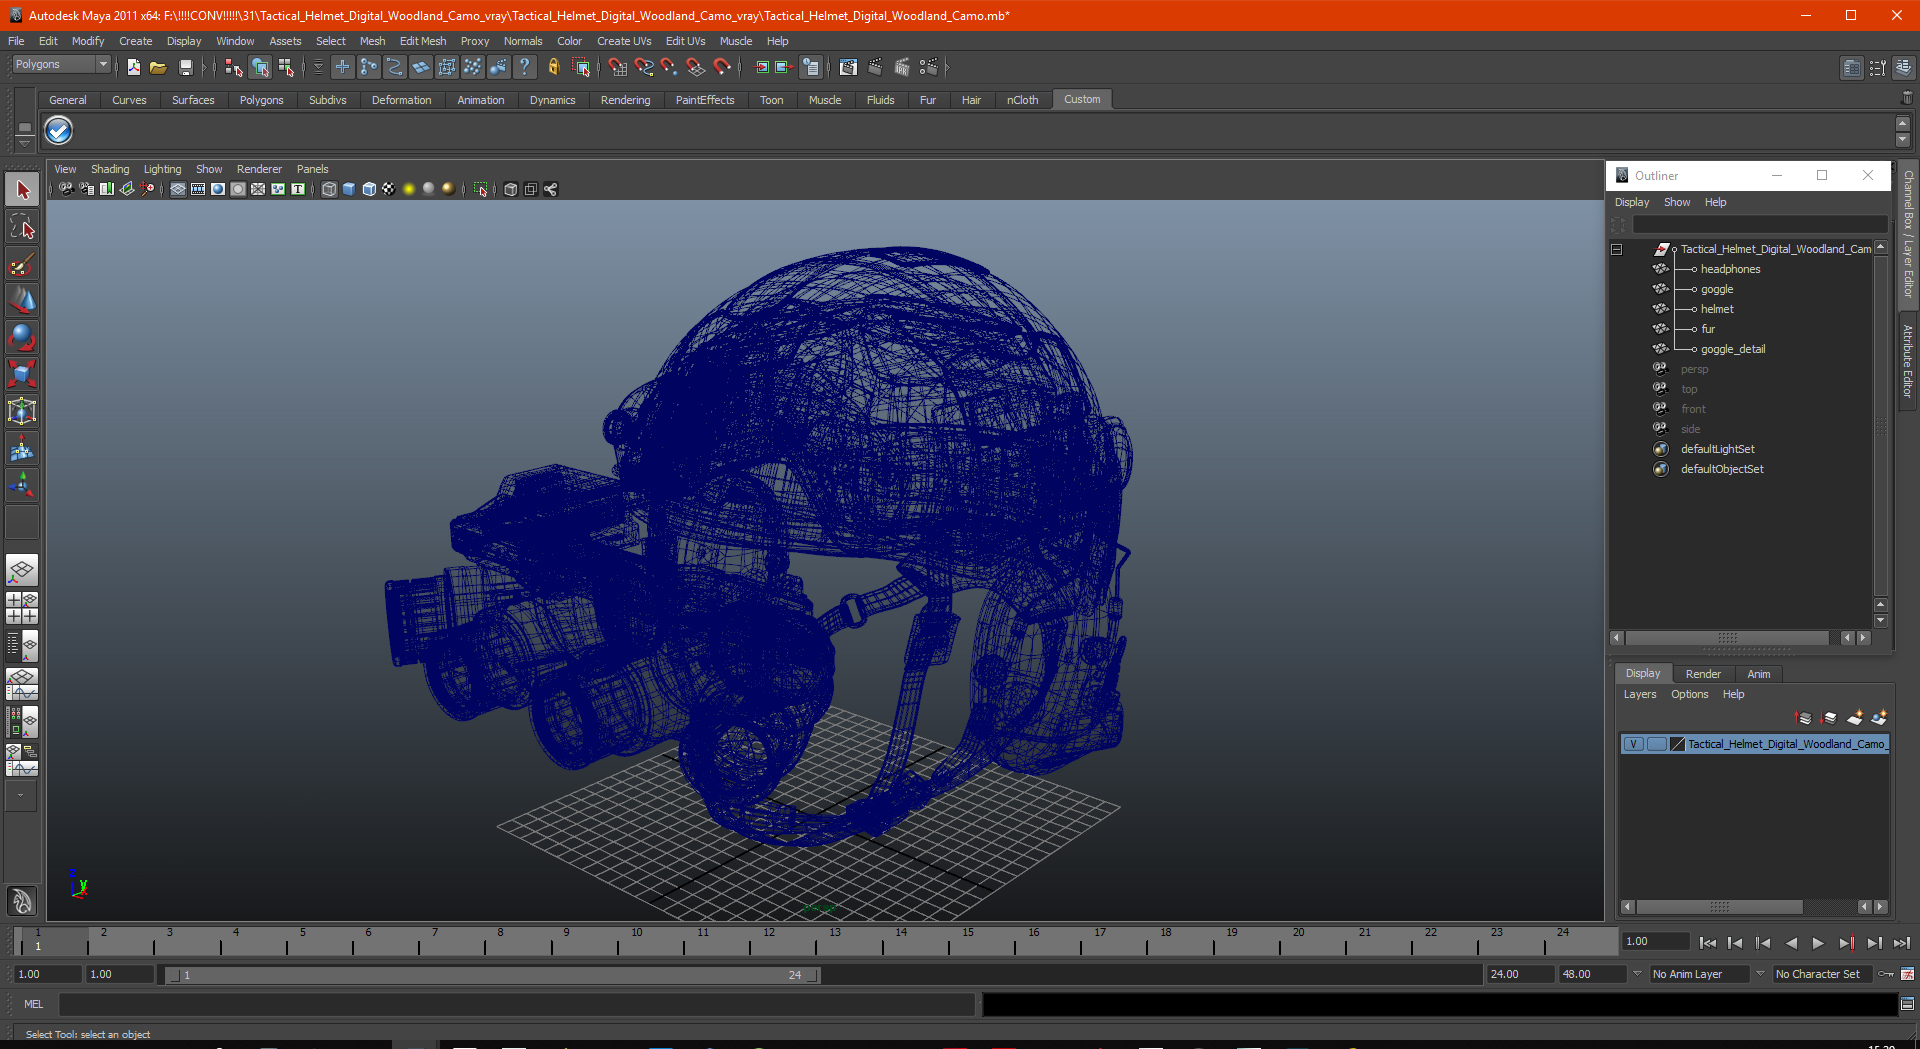Select the Show Manipulator tool

(22, 486)
